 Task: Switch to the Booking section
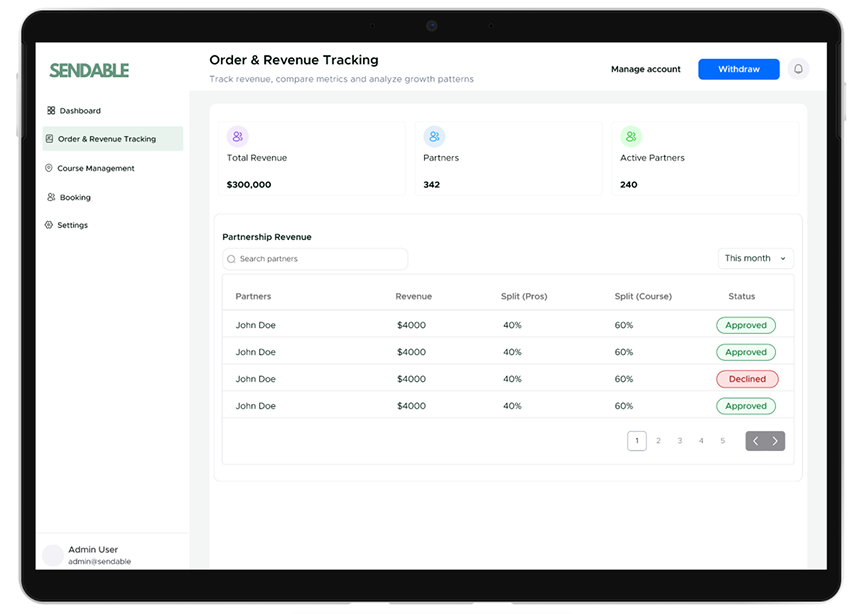pyautogui.click(x=75, y=197)
